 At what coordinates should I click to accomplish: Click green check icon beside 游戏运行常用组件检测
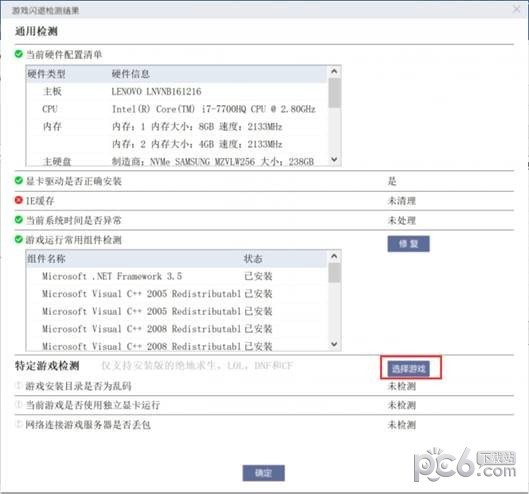(19, 240)
